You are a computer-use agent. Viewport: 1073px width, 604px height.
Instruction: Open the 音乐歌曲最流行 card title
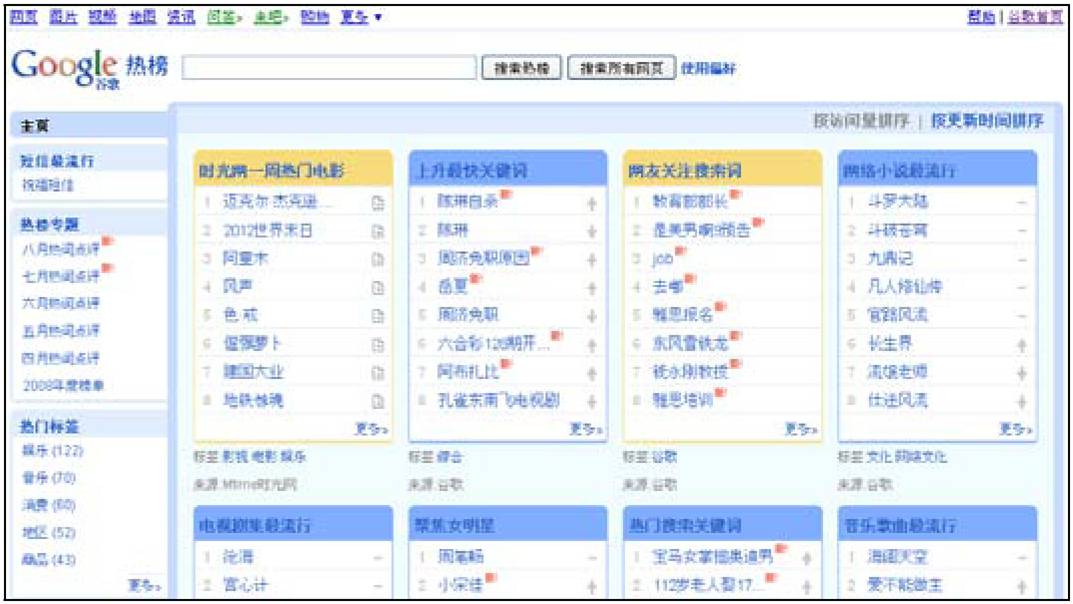901,525
